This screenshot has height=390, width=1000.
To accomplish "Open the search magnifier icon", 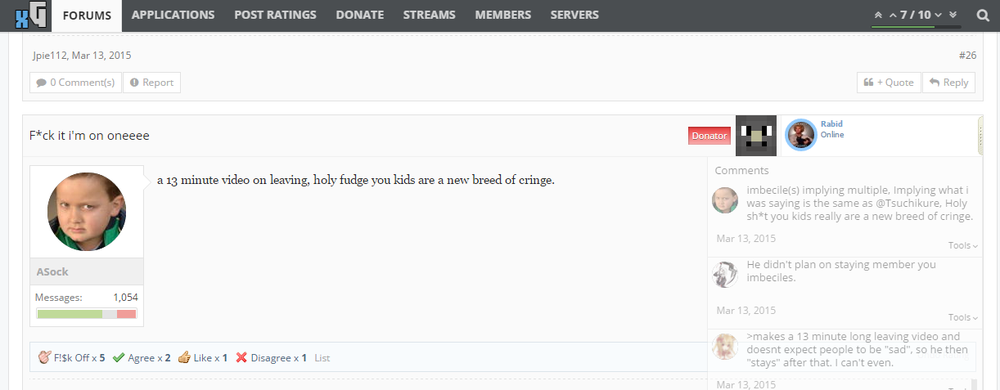I will pyautogui.click(x=983, y=15).
